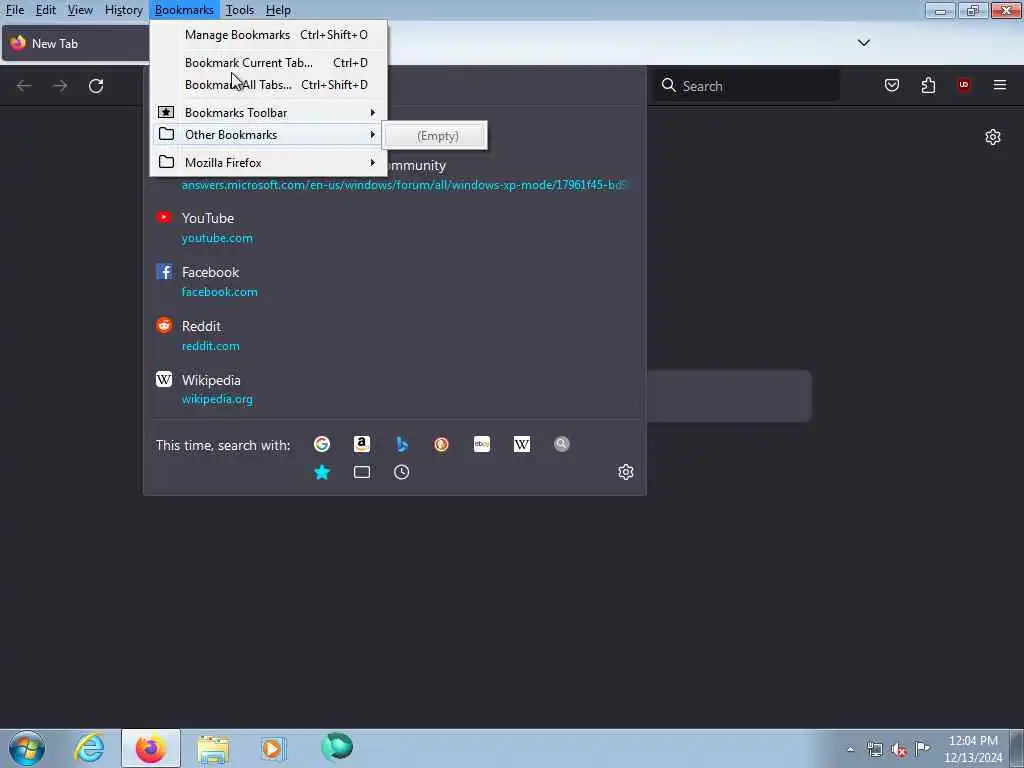Show hidden icons in the system tray
1024x768 pixels.
850,749
